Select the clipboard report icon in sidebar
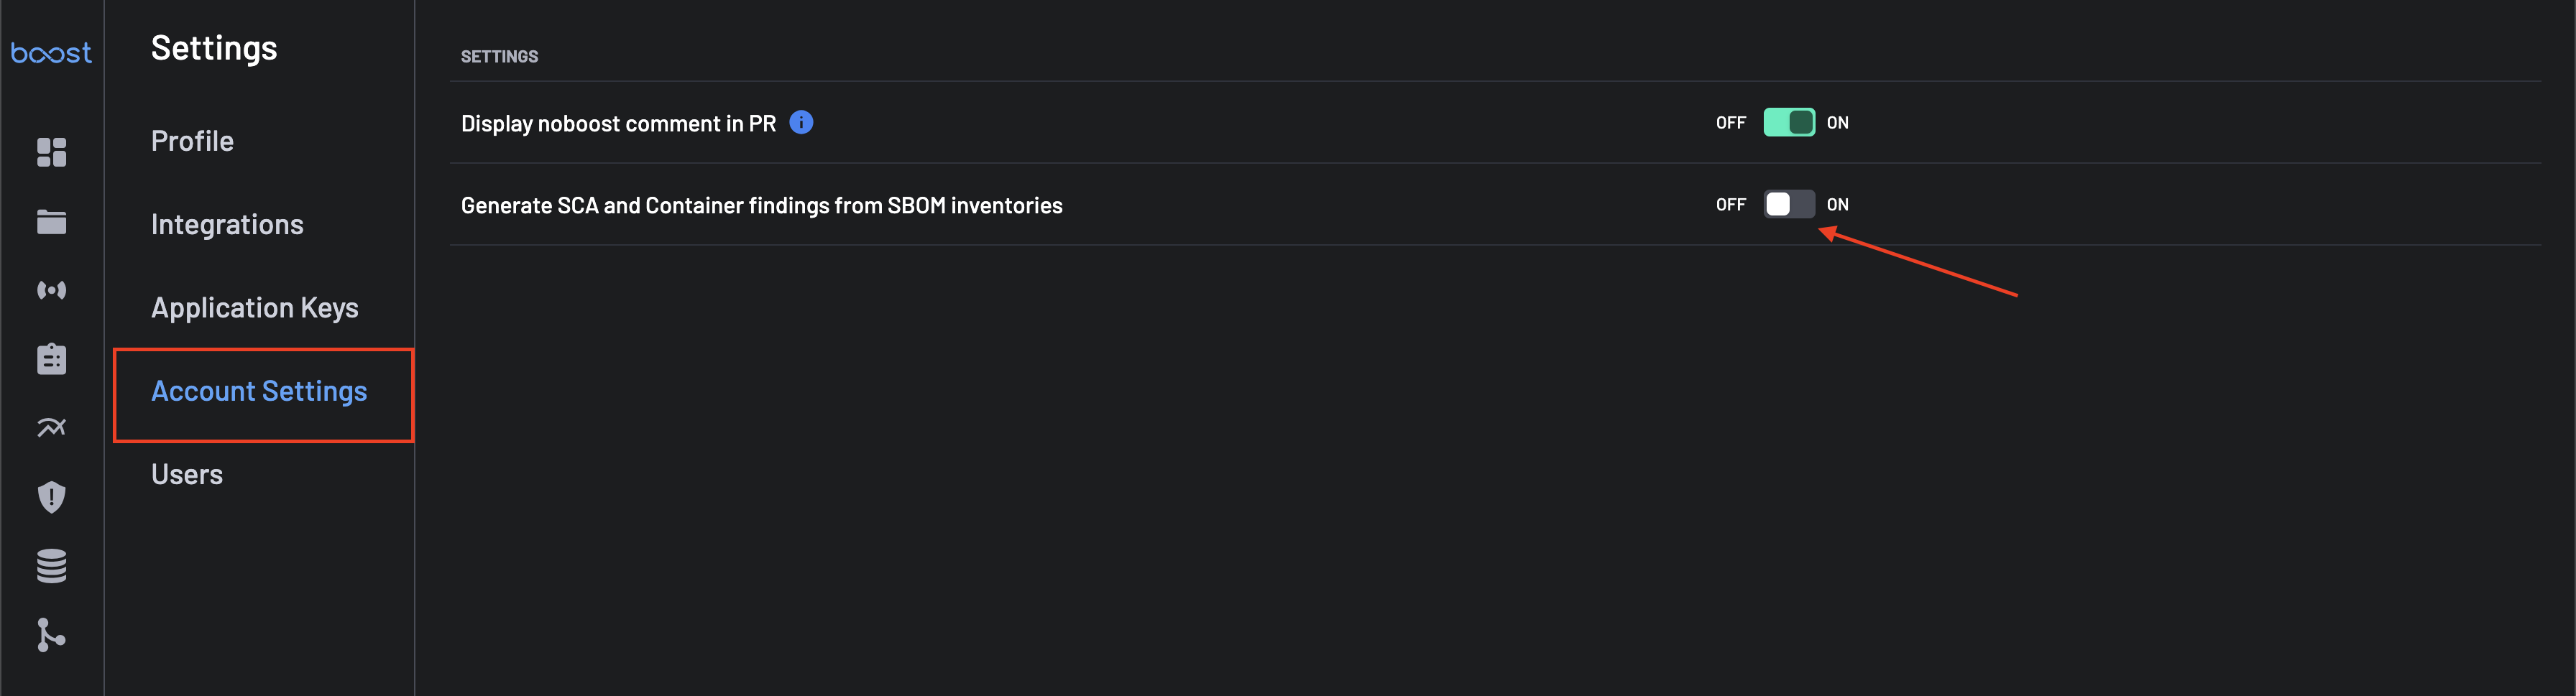This screenshot has width=2576, height=696. coord(51,358)
